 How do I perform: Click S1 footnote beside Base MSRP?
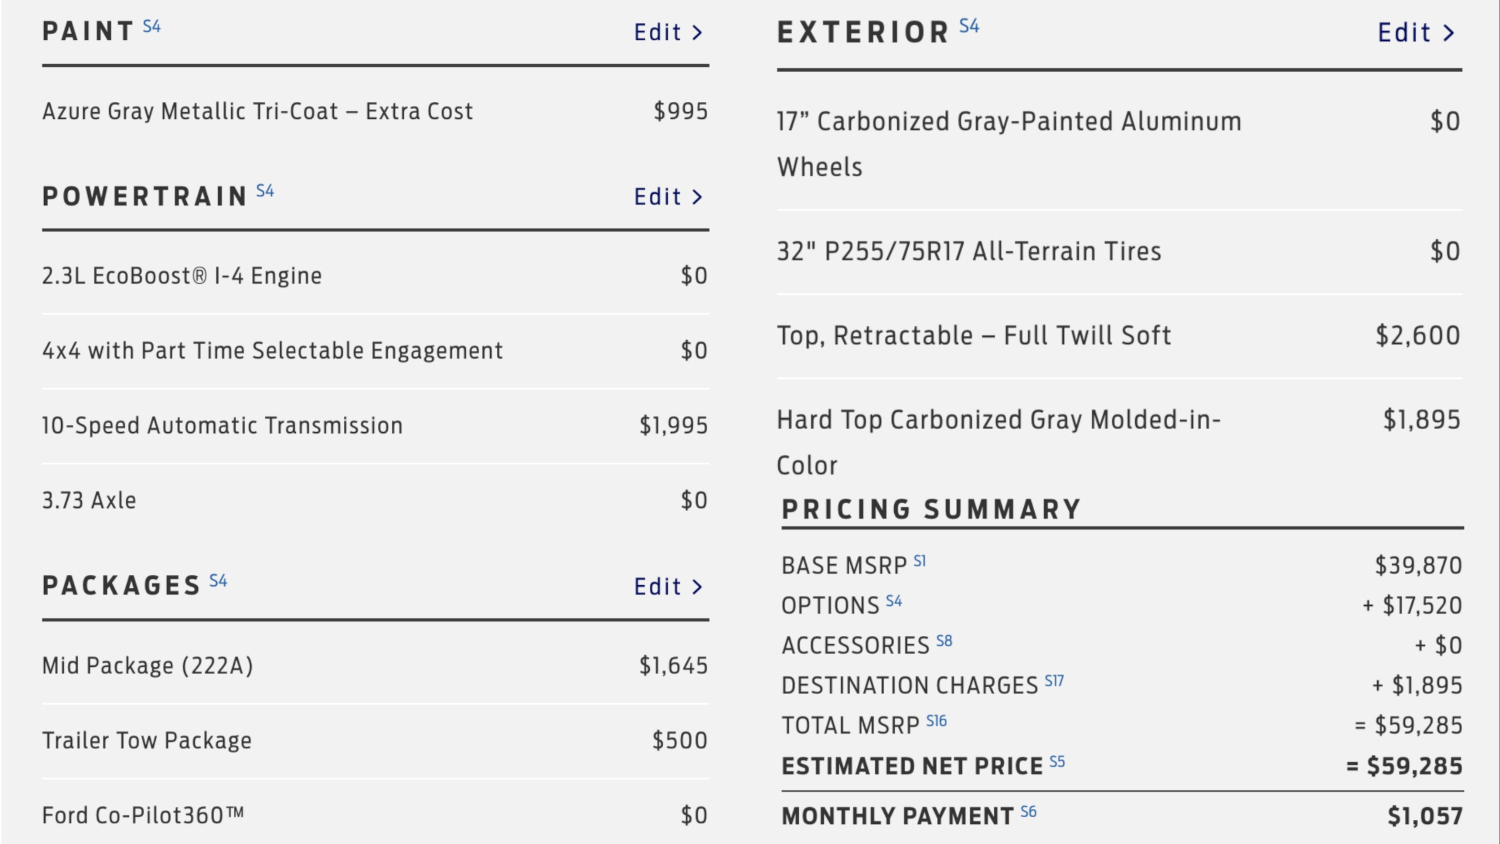920,561
